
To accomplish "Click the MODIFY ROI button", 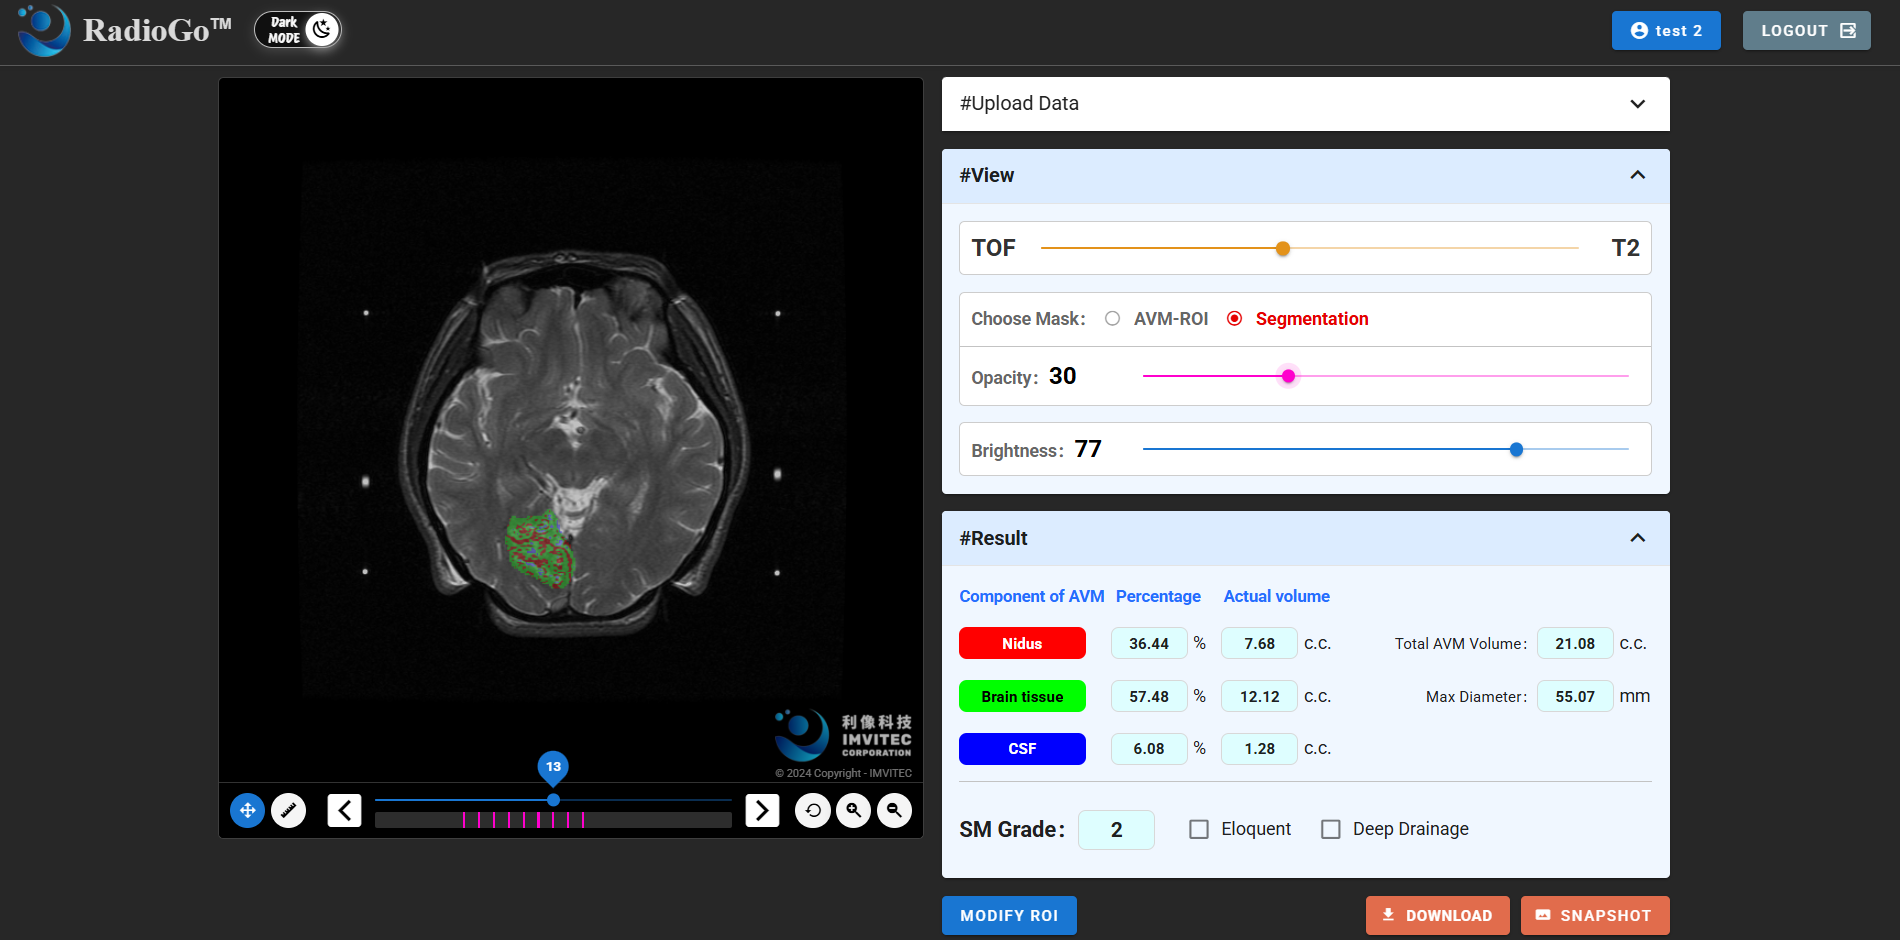I will click(x=1009, y=916).
